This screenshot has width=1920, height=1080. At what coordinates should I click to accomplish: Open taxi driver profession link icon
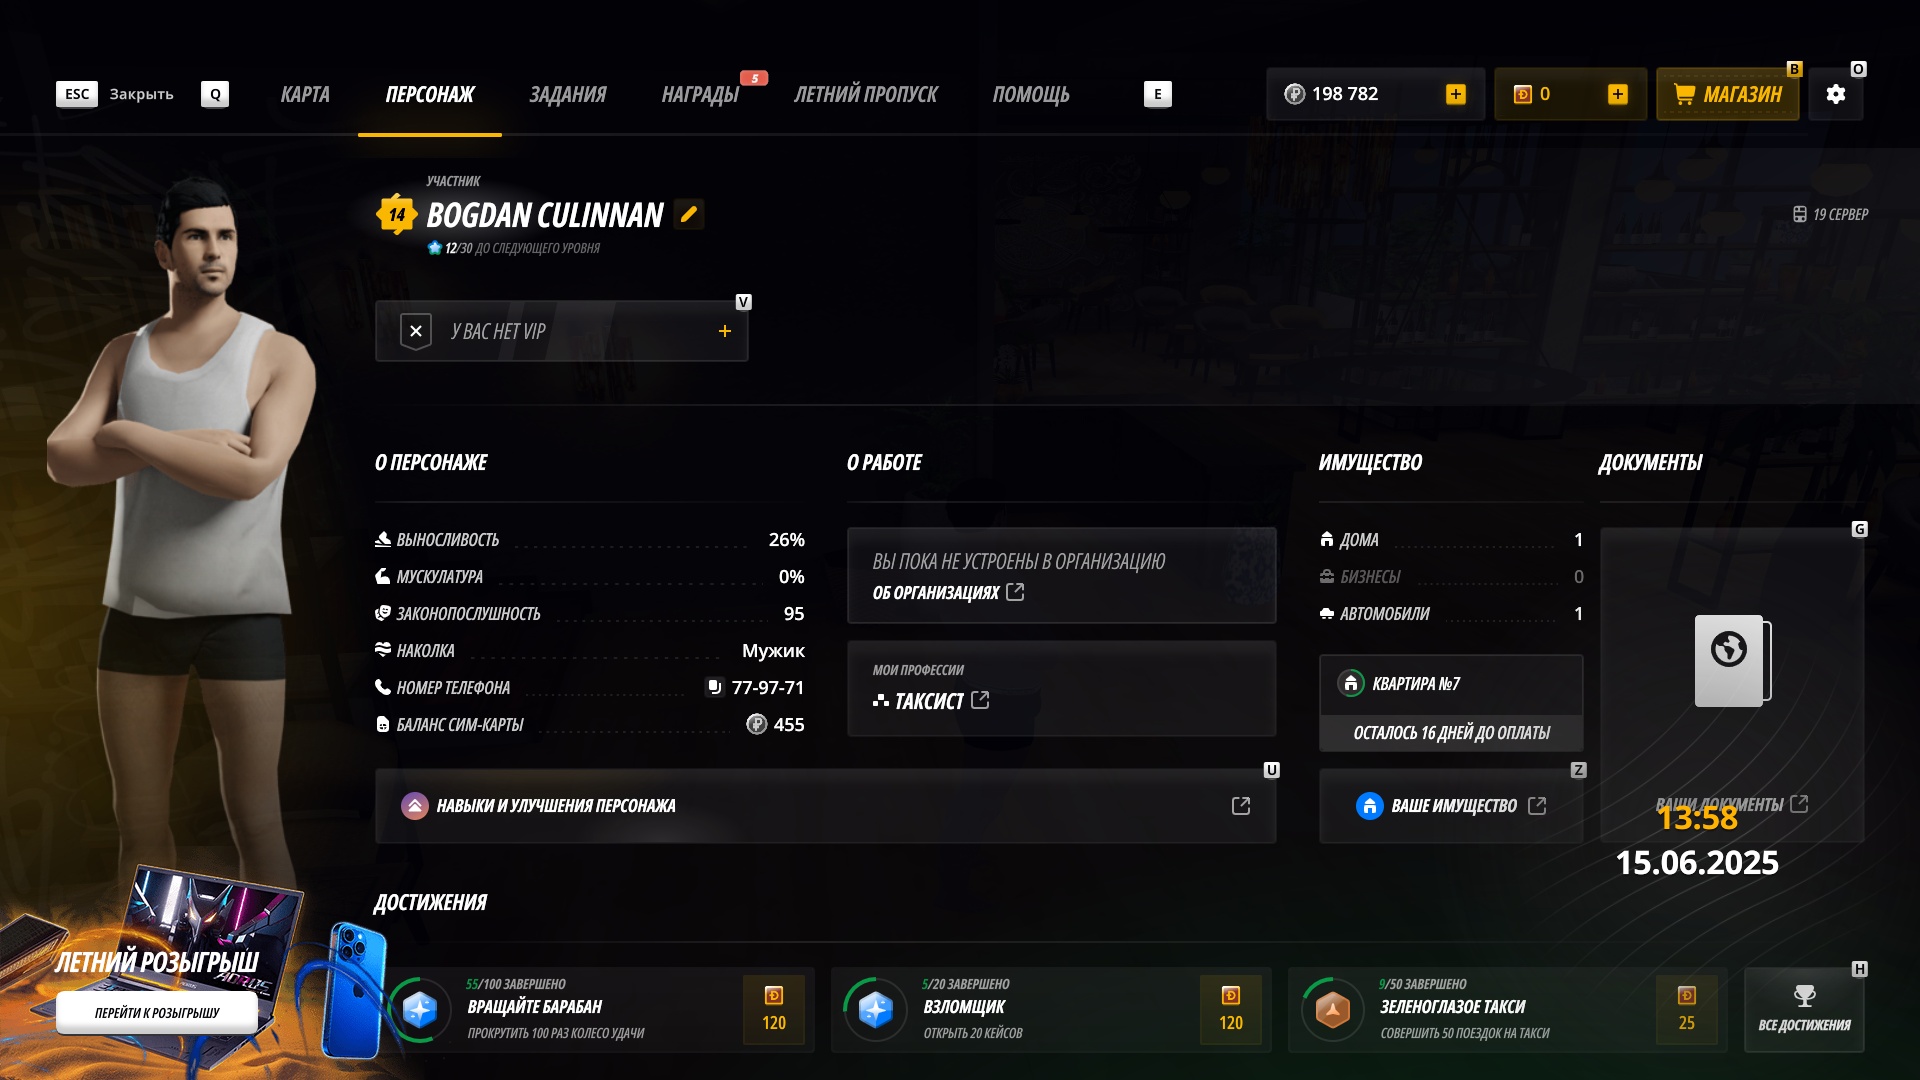(980, 700)
